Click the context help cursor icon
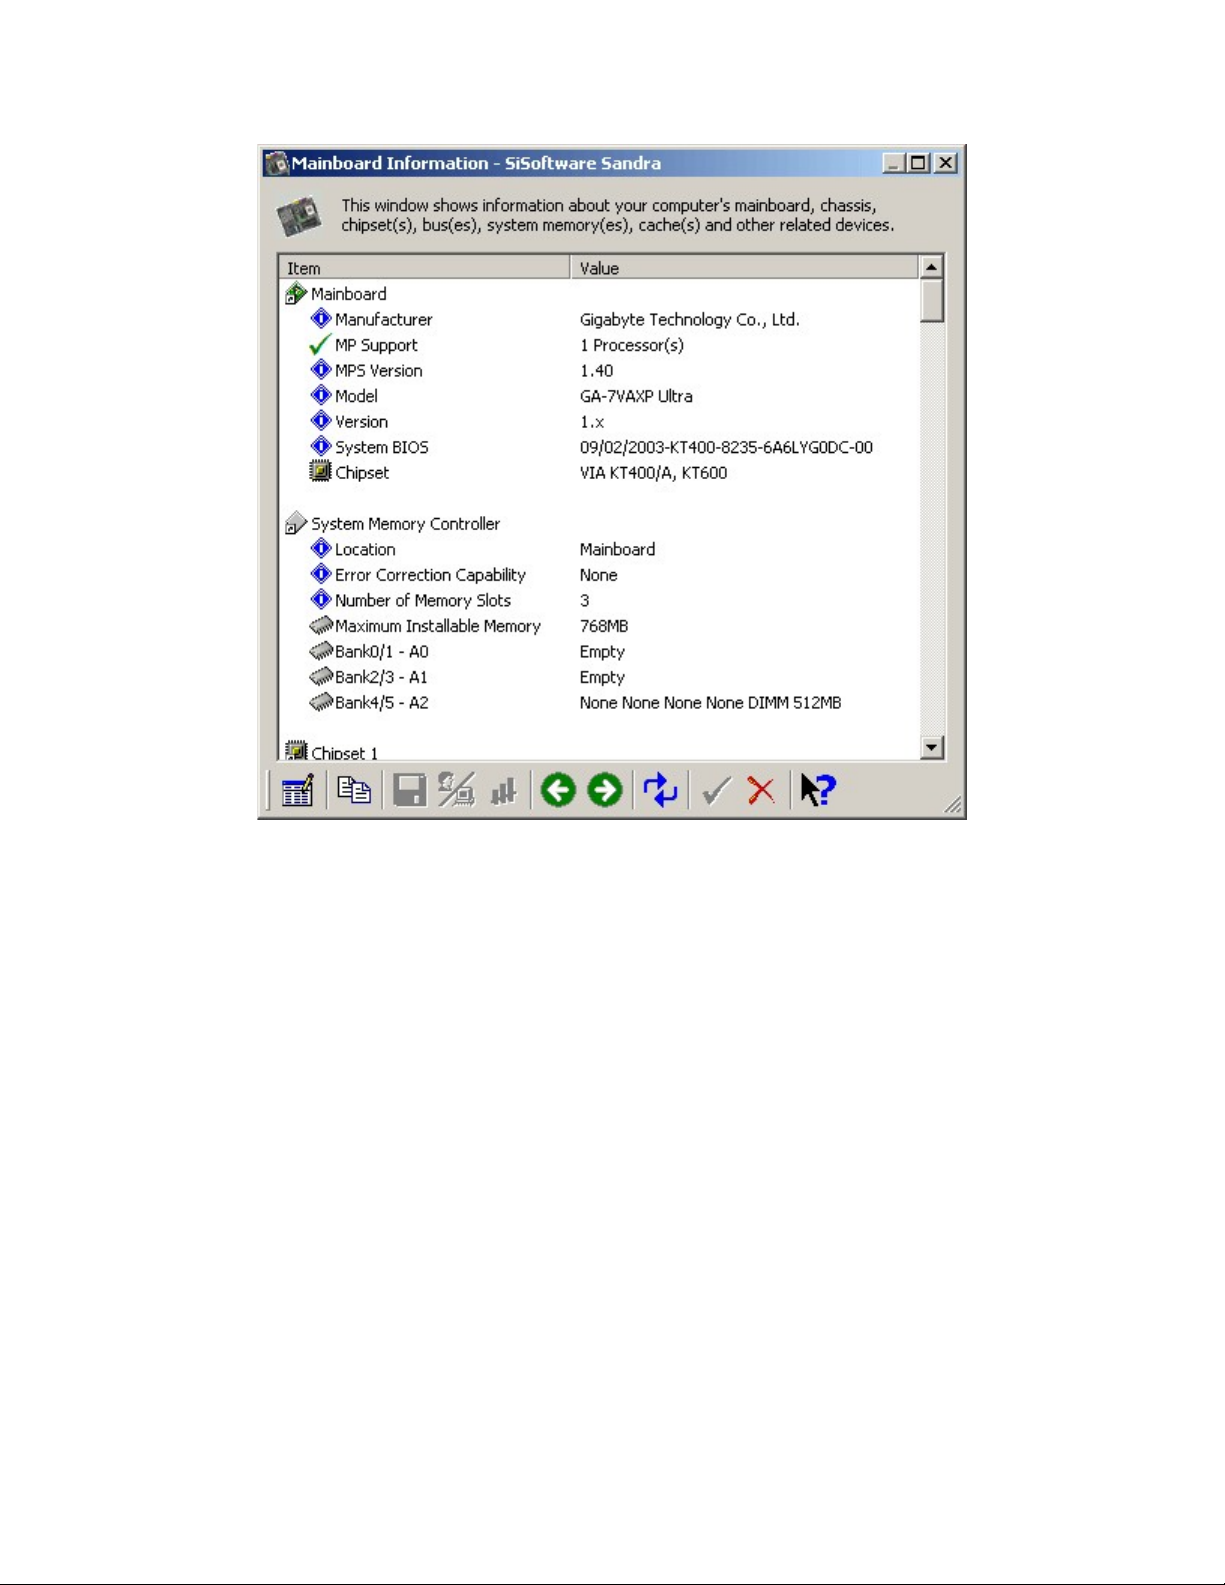Image resolution: width=1225 pixels, height=1585 pixels. (817, 791)
